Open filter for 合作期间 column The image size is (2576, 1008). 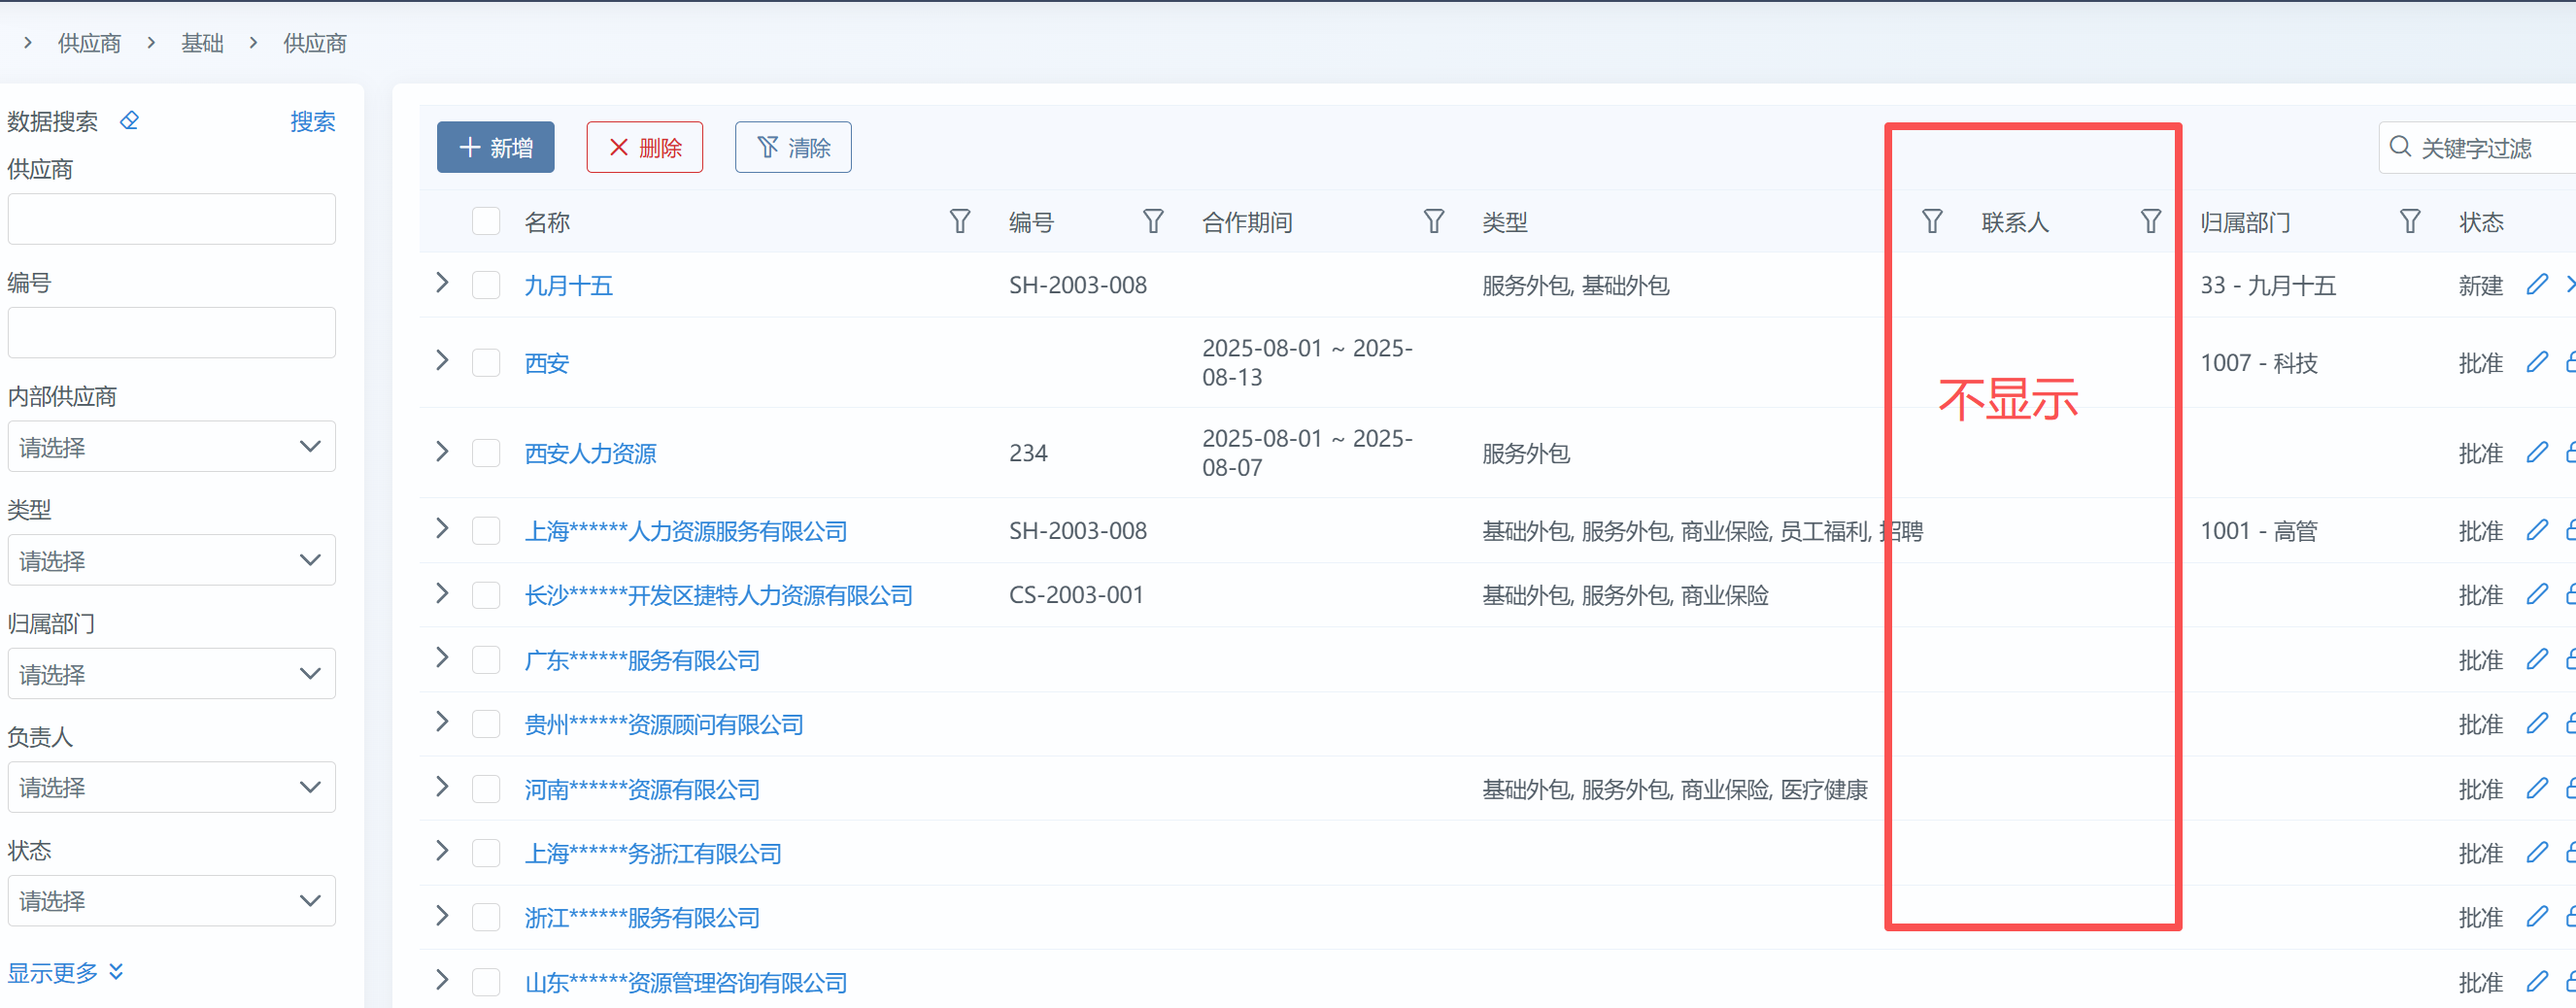pos(1433,221)
